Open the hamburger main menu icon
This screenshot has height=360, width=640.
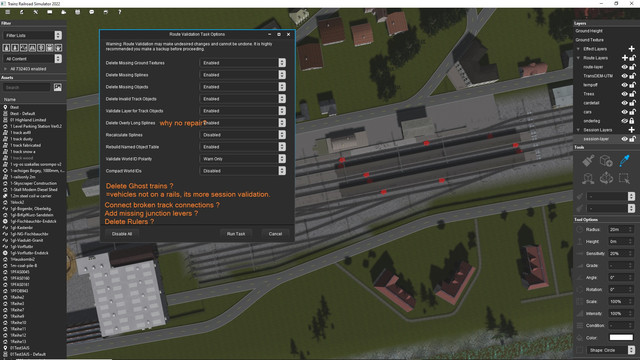[x=7, y=12]
